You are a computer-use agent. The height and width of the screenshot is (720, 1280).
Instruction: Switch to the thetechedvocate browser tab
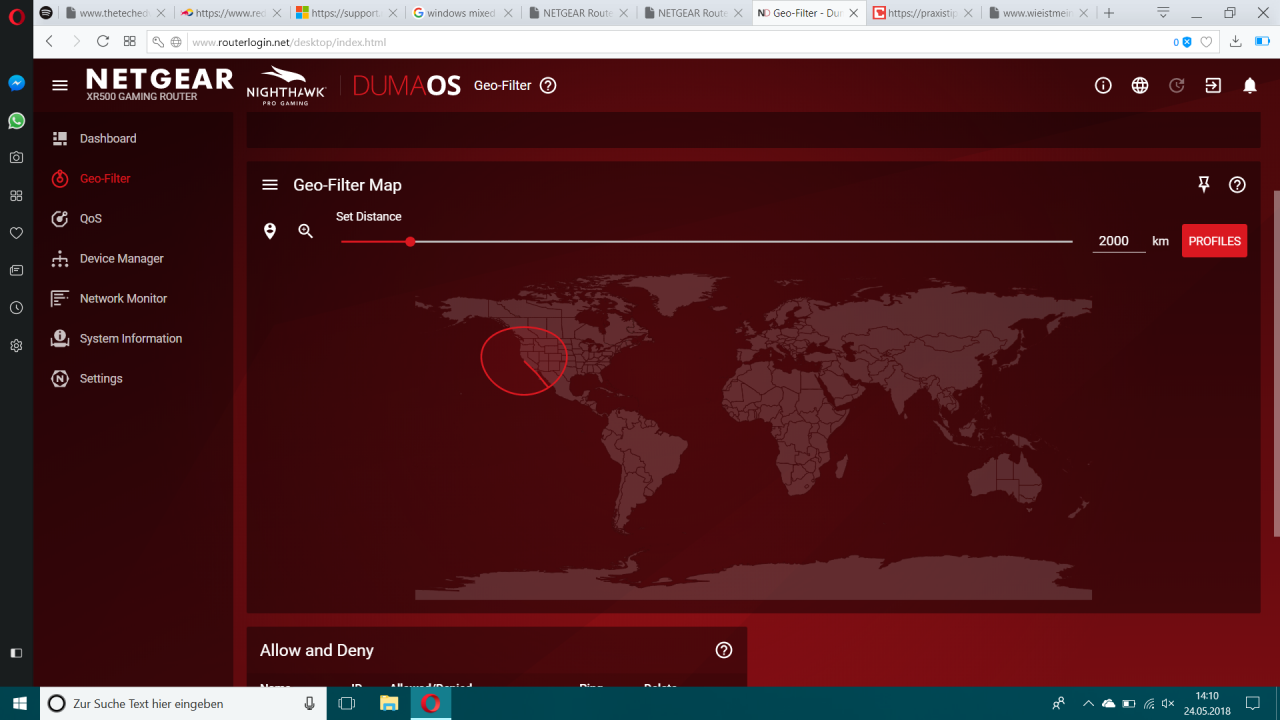(x=114, y=13)
